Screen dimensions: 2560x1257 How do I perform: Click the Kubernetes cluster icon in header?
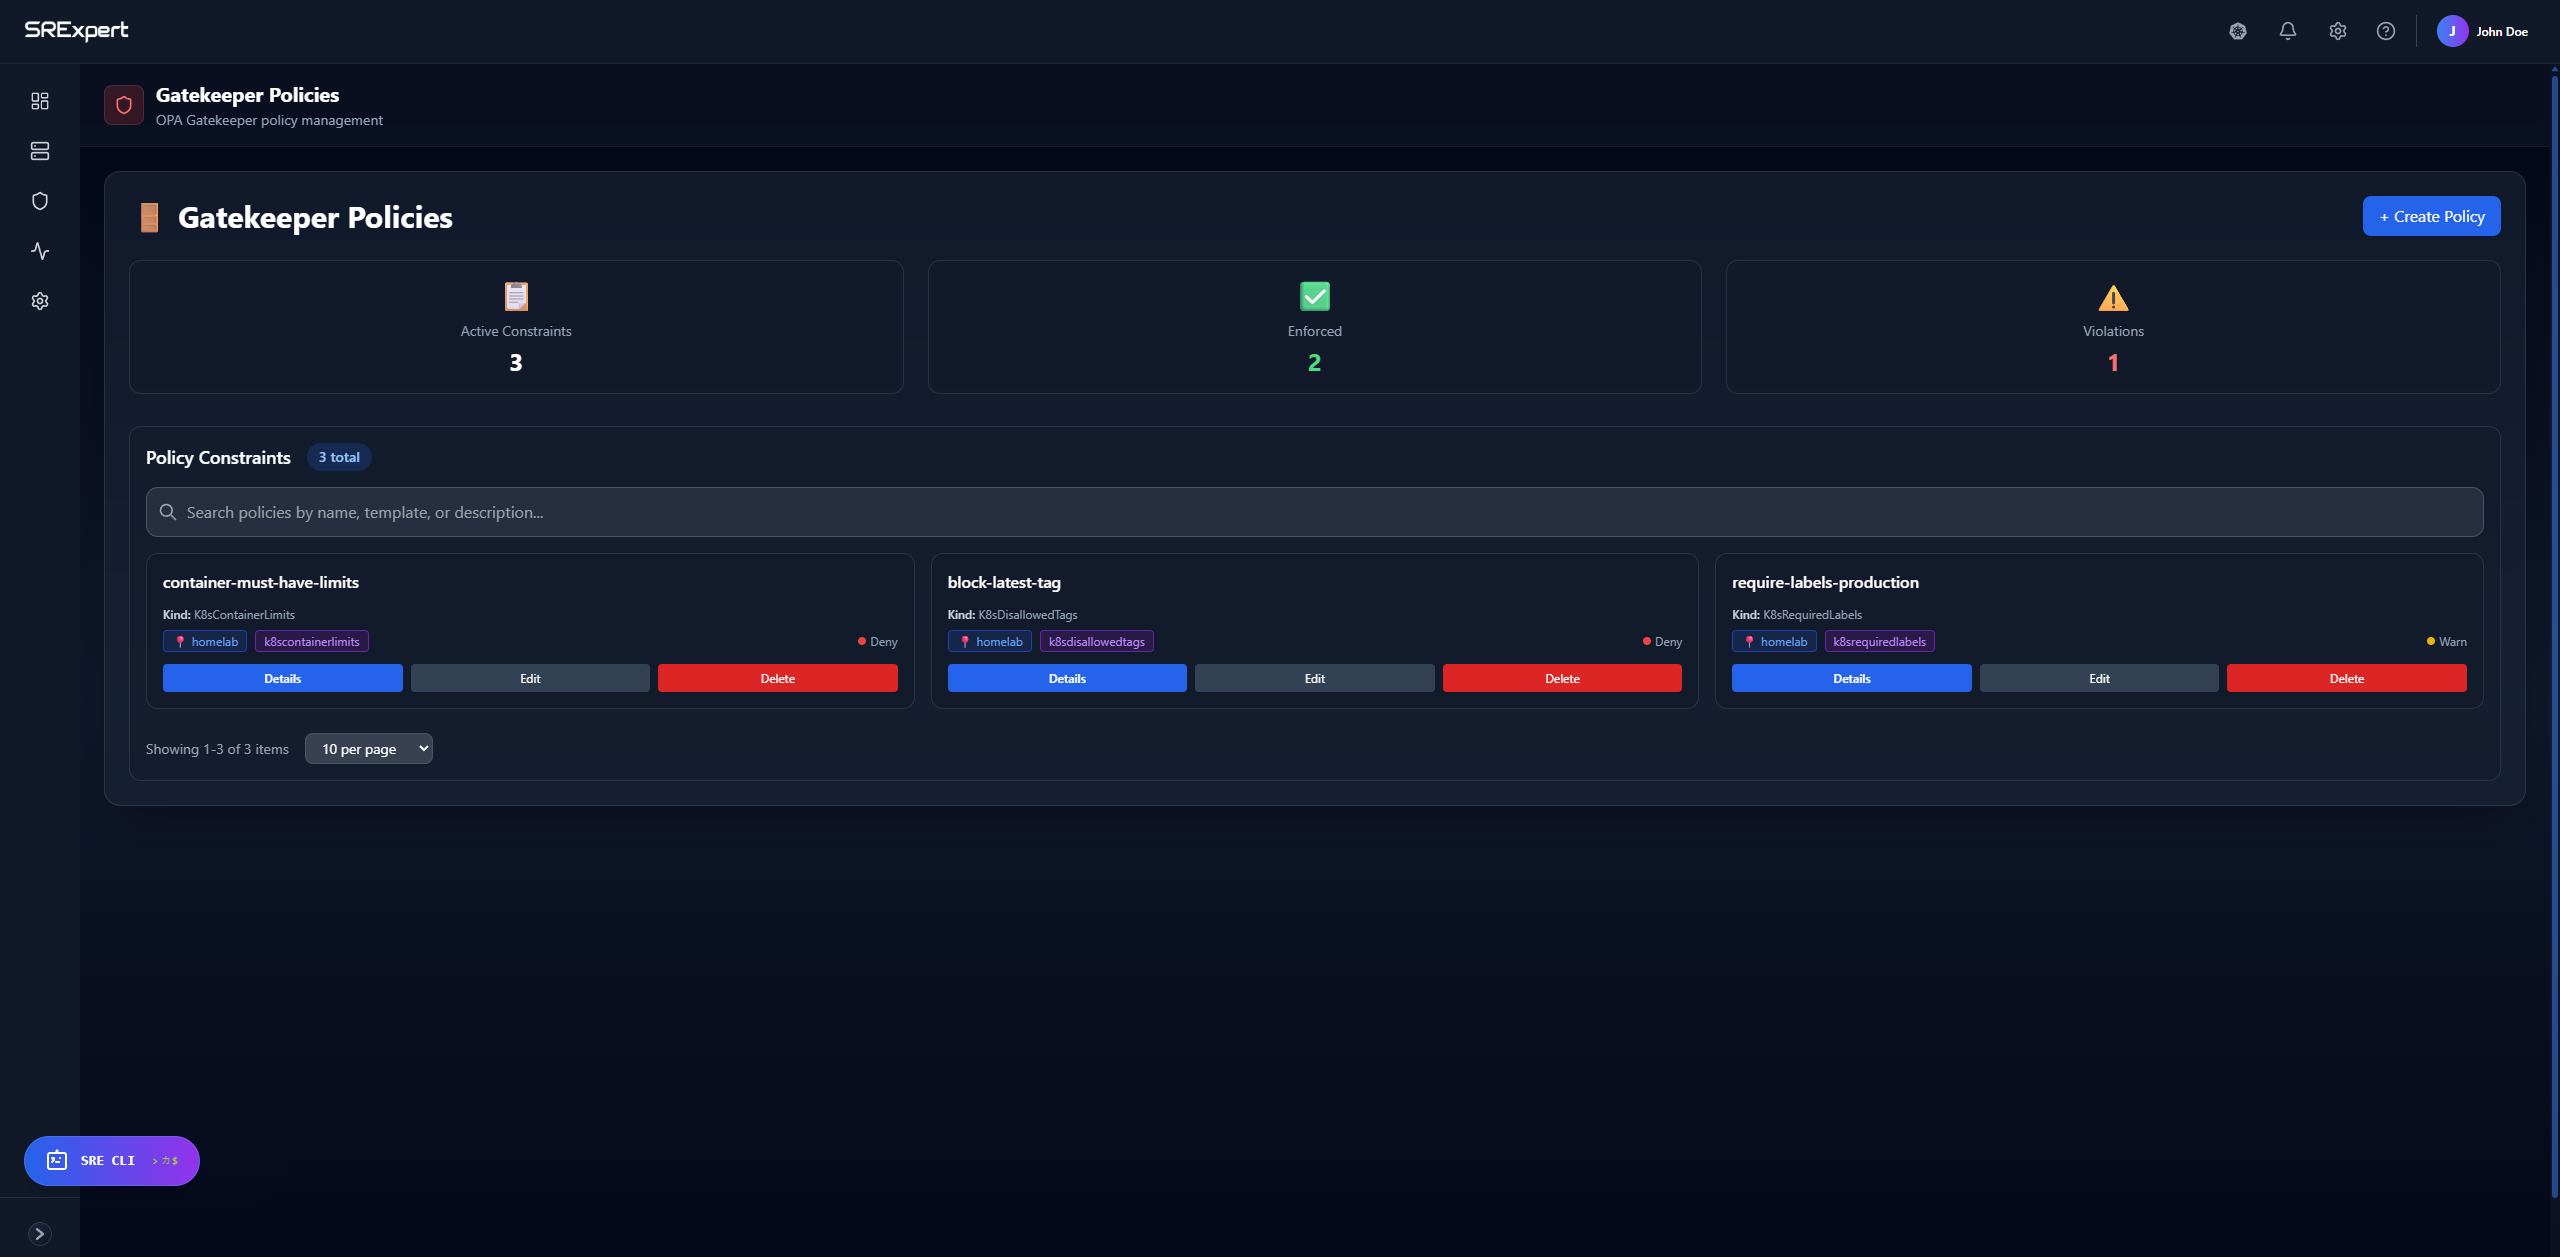2238,31
